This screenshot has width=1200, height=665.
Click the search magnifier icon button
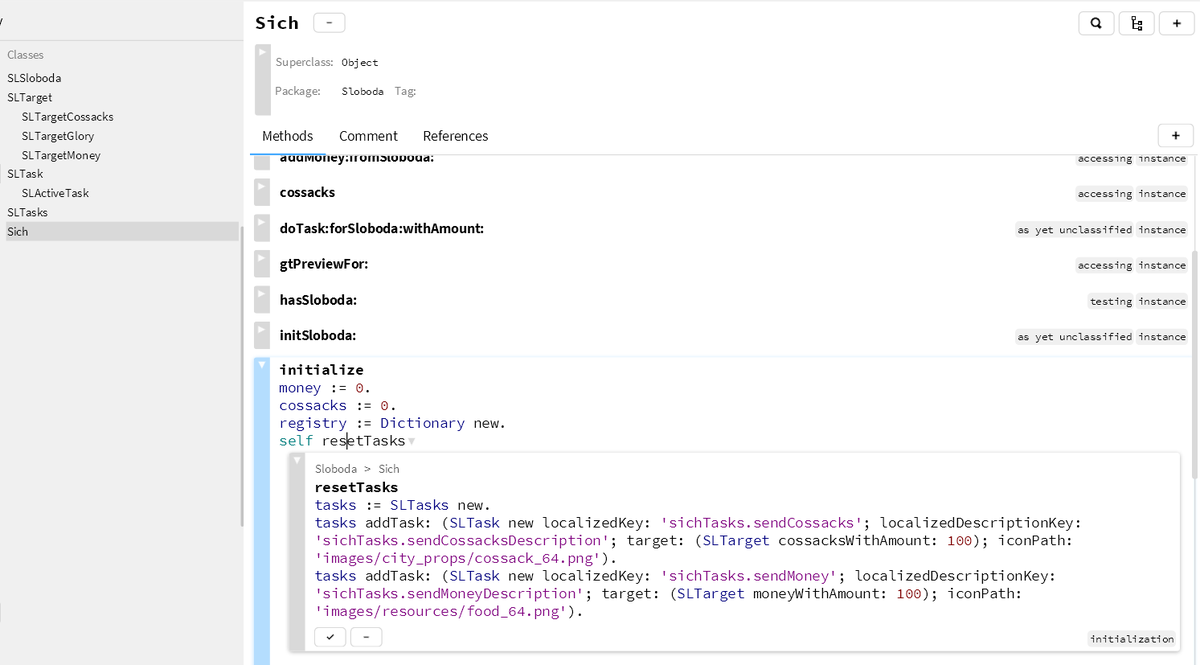(1096, 23)
